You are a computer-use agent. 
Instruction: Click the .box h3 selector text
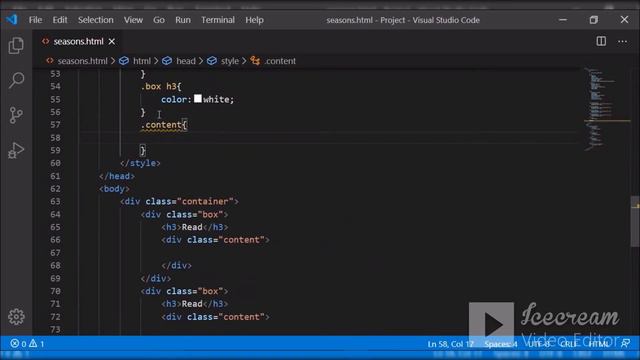coord(159,87)
